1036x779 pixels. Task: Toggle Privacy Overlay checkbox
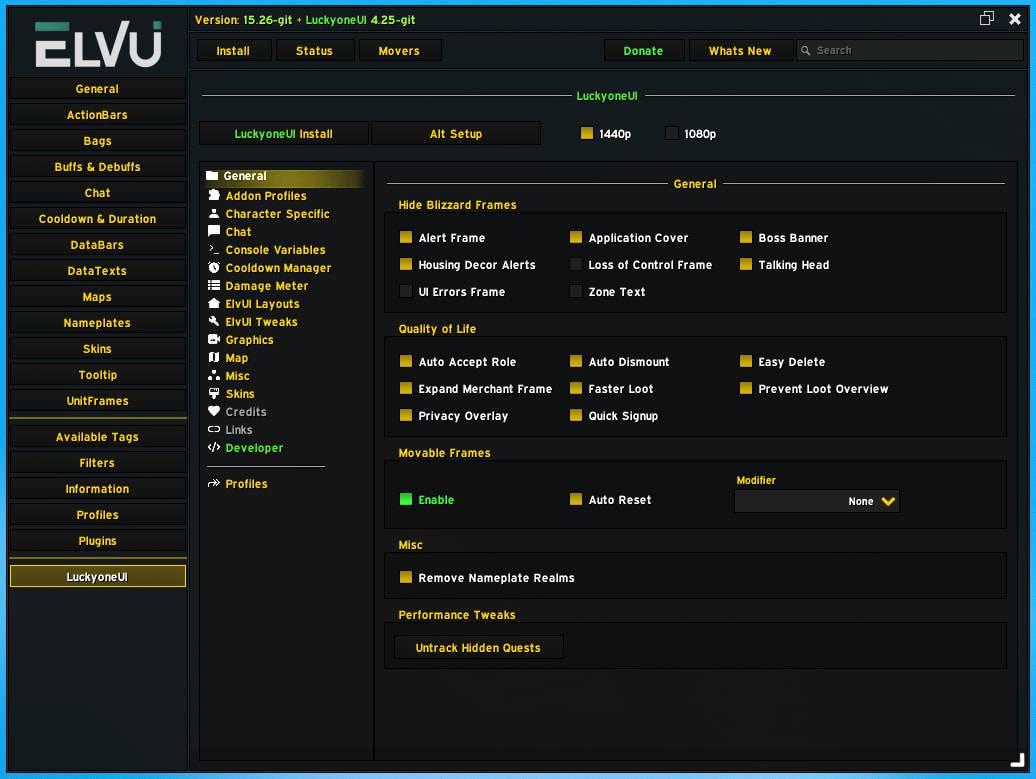point(406,416)
